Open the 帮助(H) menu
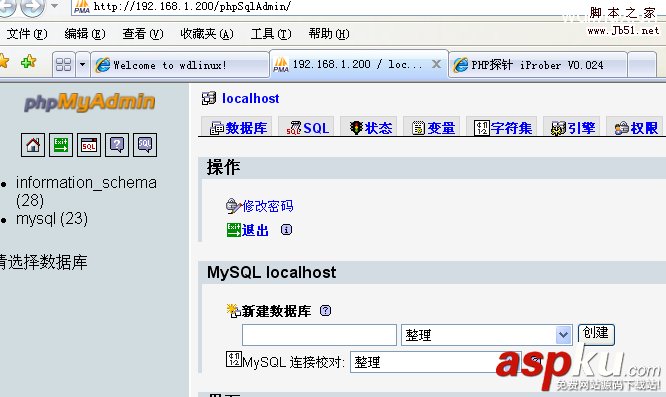Image resolution: width=666 pixels, height=397 pixels. point(329,34)
